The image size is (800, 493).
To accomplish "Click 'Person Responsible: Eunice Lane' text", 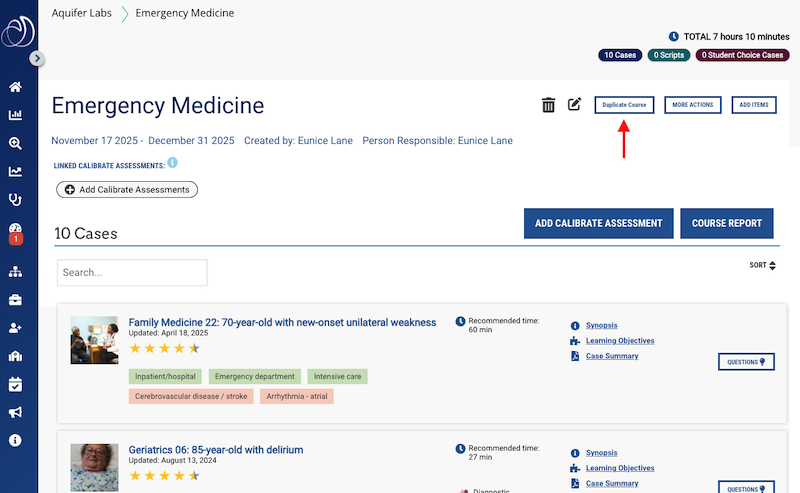I will pos(437,140).
